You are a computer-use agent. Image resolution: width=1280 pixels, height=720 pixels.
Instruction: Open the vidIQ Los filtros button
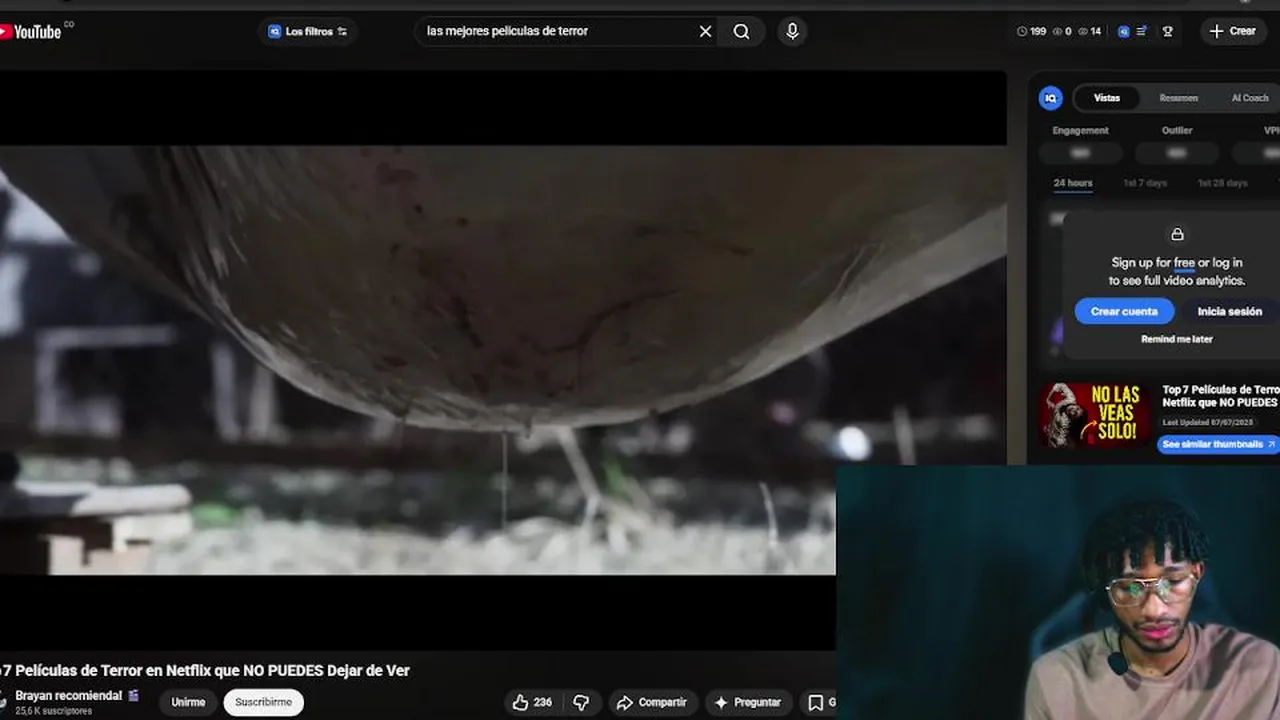coord(308,31)
